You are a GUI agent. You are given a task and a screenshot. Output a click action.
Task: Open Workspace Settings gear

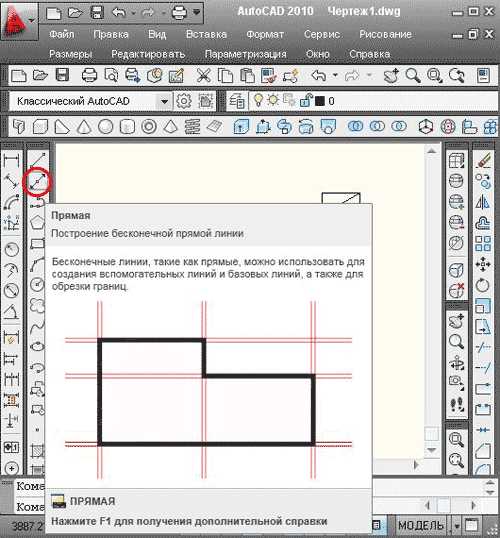pos(184,101)
